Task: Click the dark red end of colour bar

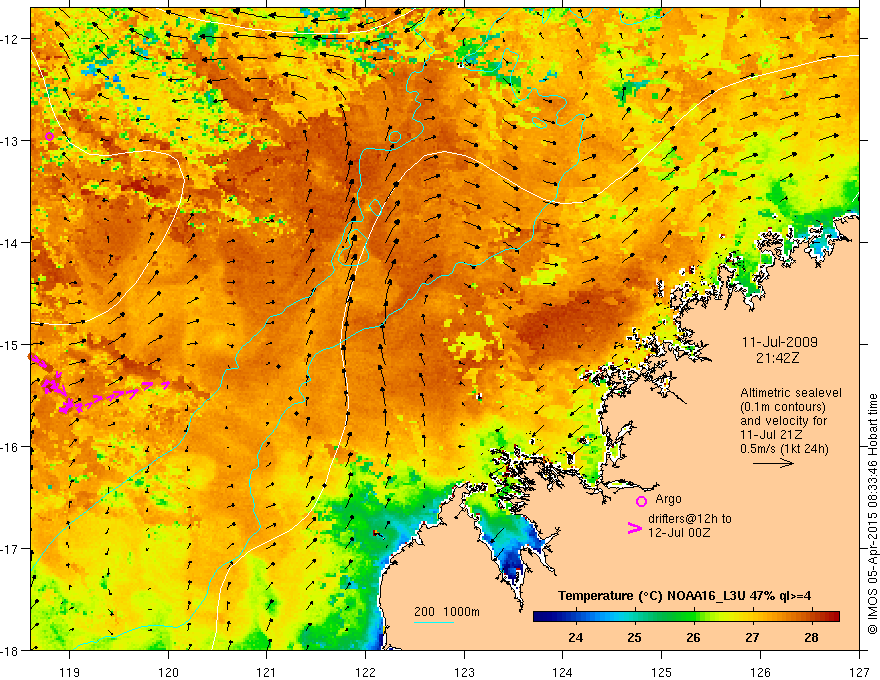Action: click(x=834, y=617)
